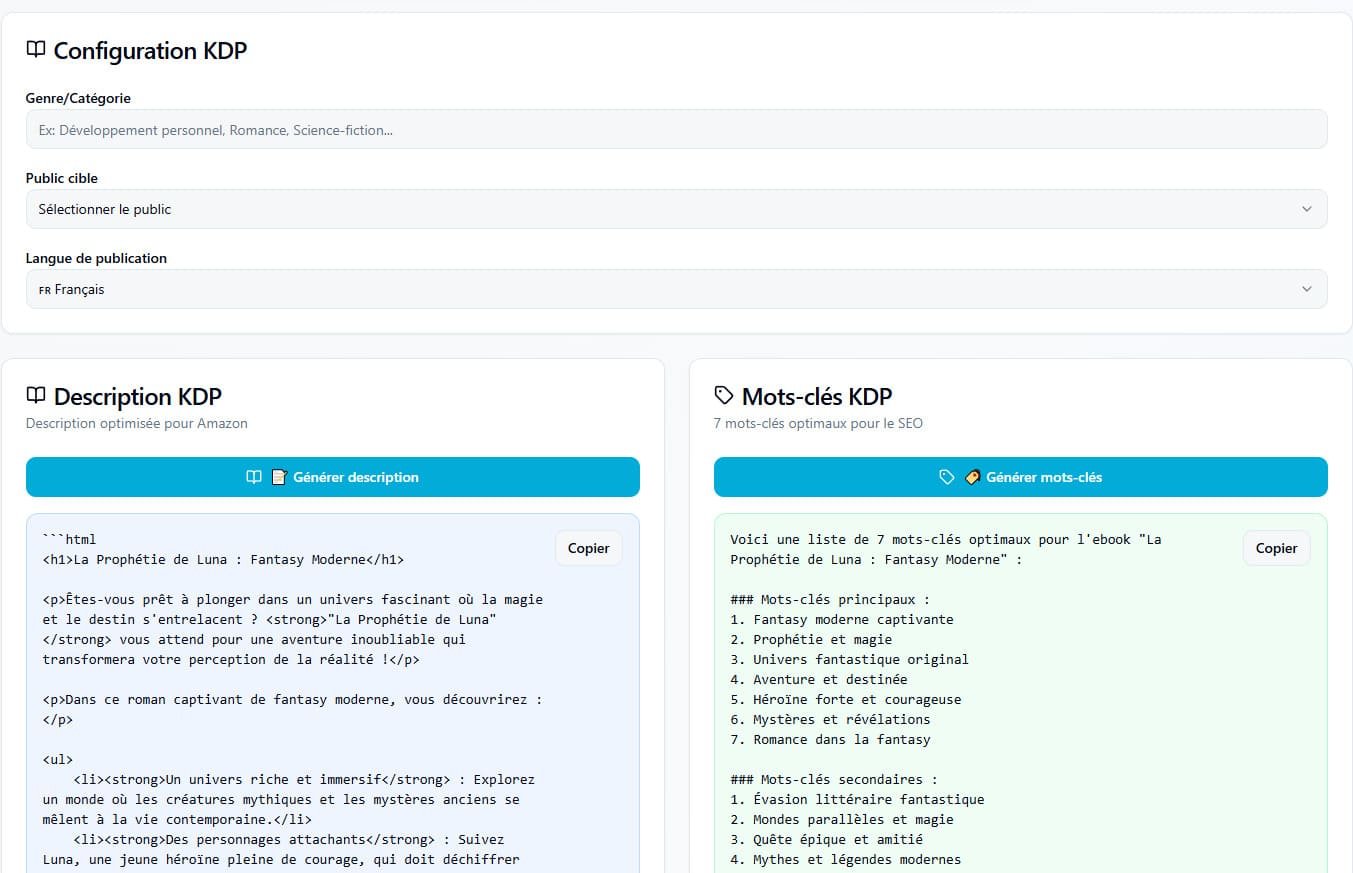
Task: Click the Genre/Catégorie label
Action: click(x=78, y=98)
